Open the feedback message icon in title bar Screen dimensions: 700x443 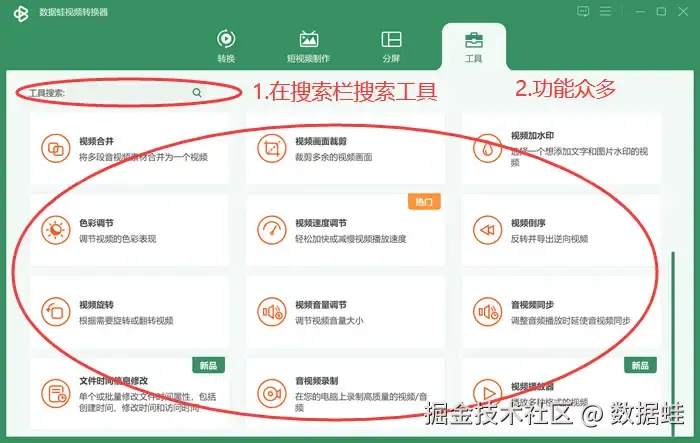[583, 11]
